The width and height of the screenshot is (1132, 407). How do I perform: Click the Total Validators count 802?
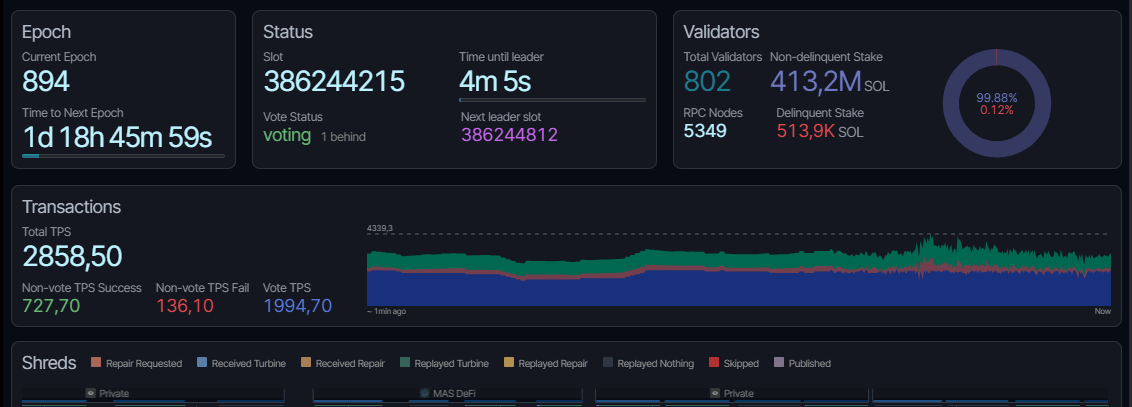[x=708, y=82]
